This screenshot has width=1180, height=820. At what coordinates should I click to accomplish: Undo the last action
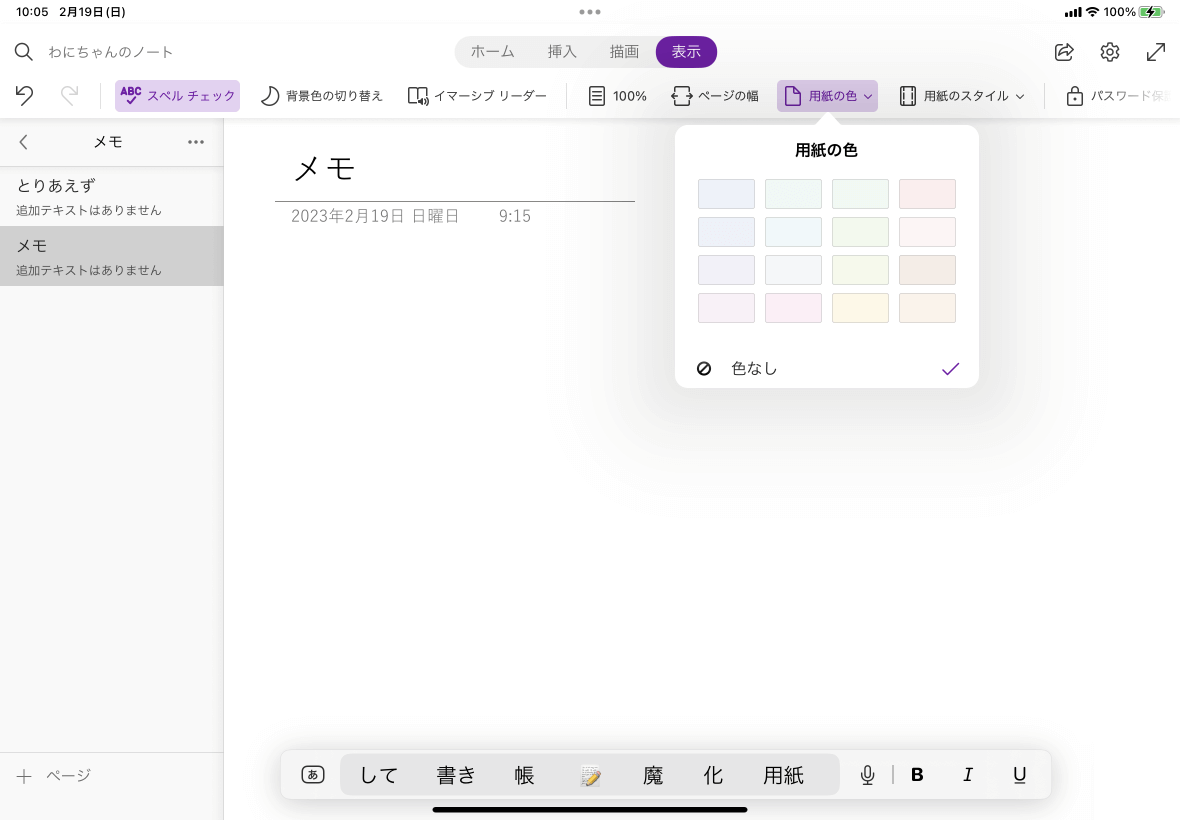[24, 96]
